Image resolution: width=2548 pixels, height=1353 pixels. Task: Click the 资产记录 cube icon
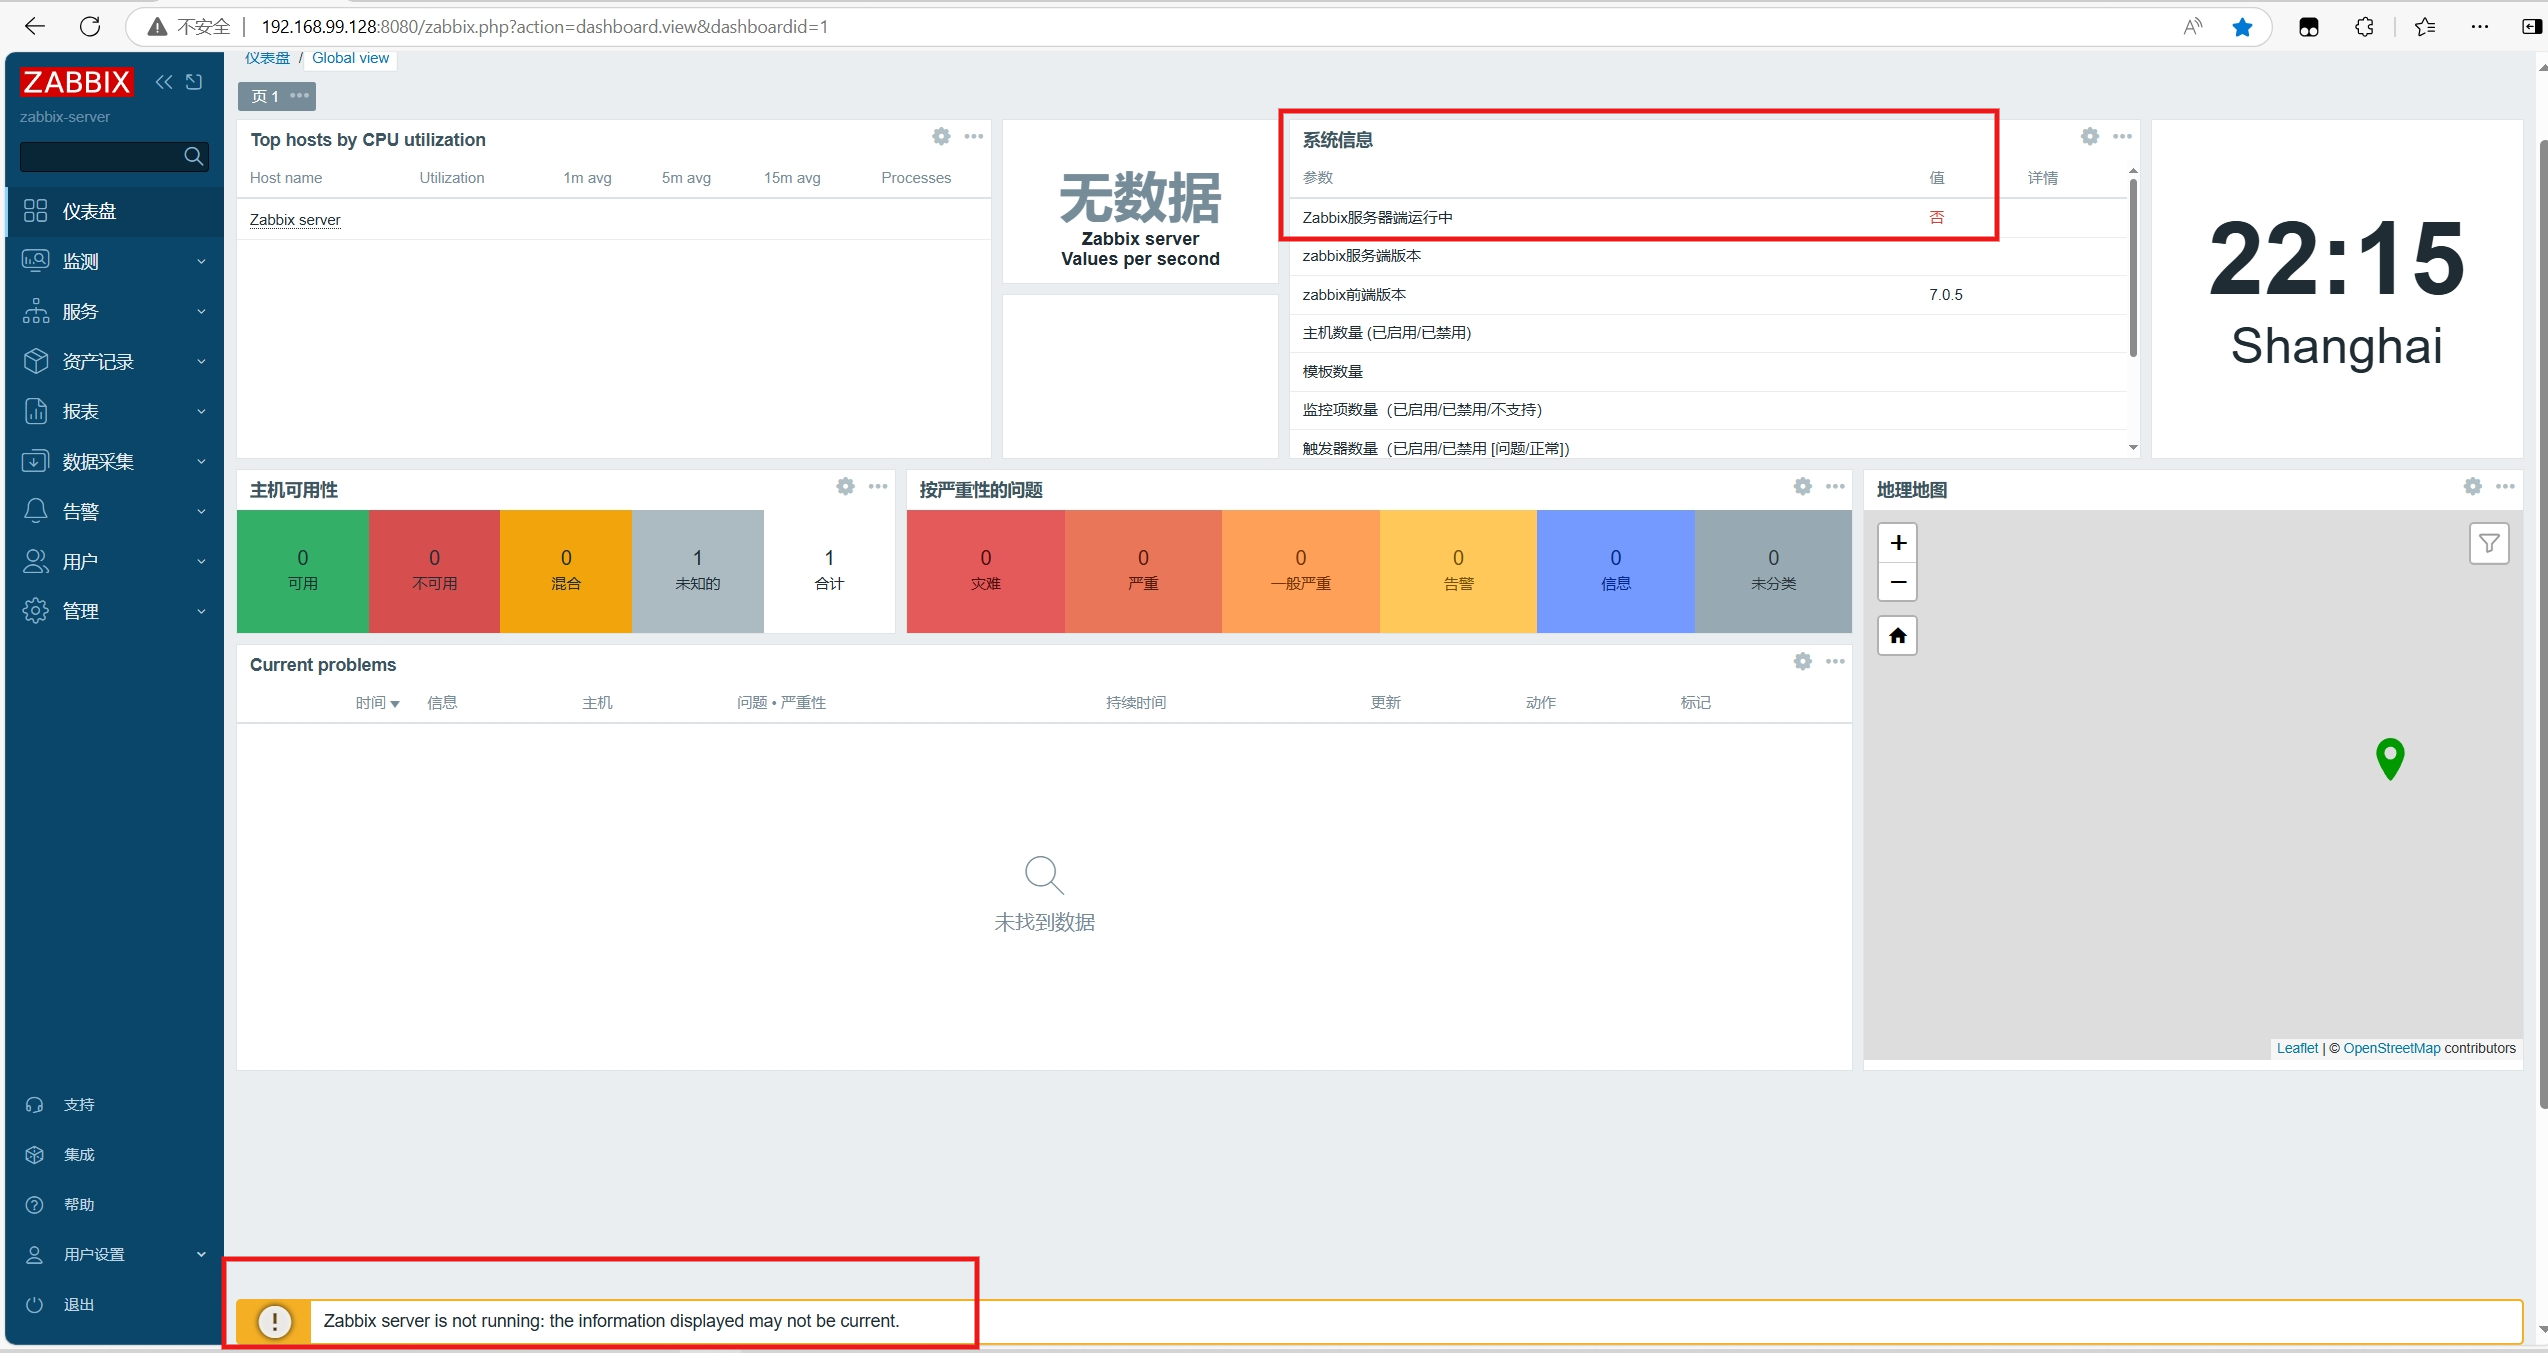pos(35,361)
